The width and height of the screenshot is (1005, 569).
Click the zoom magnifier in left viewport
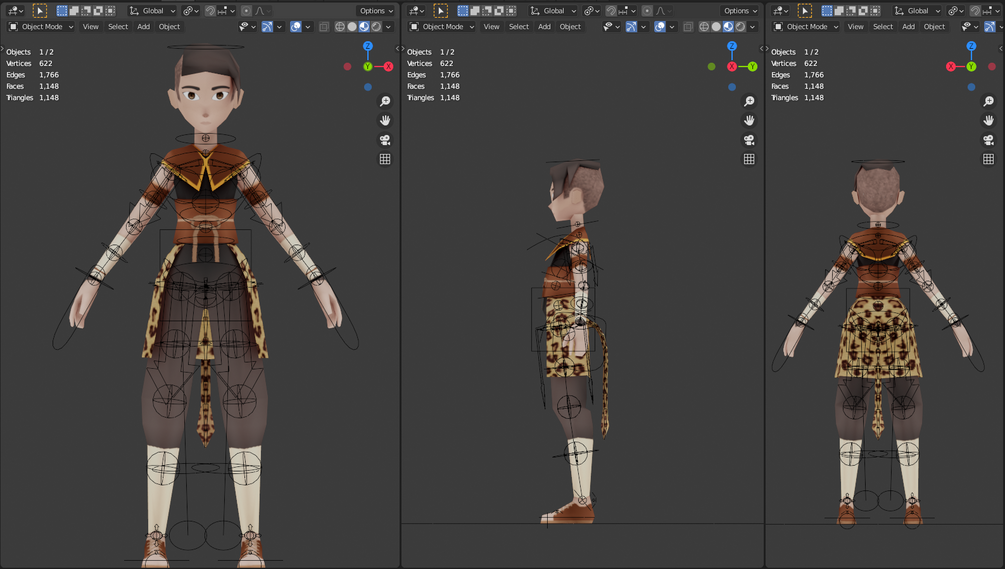(x=385, y=101)
